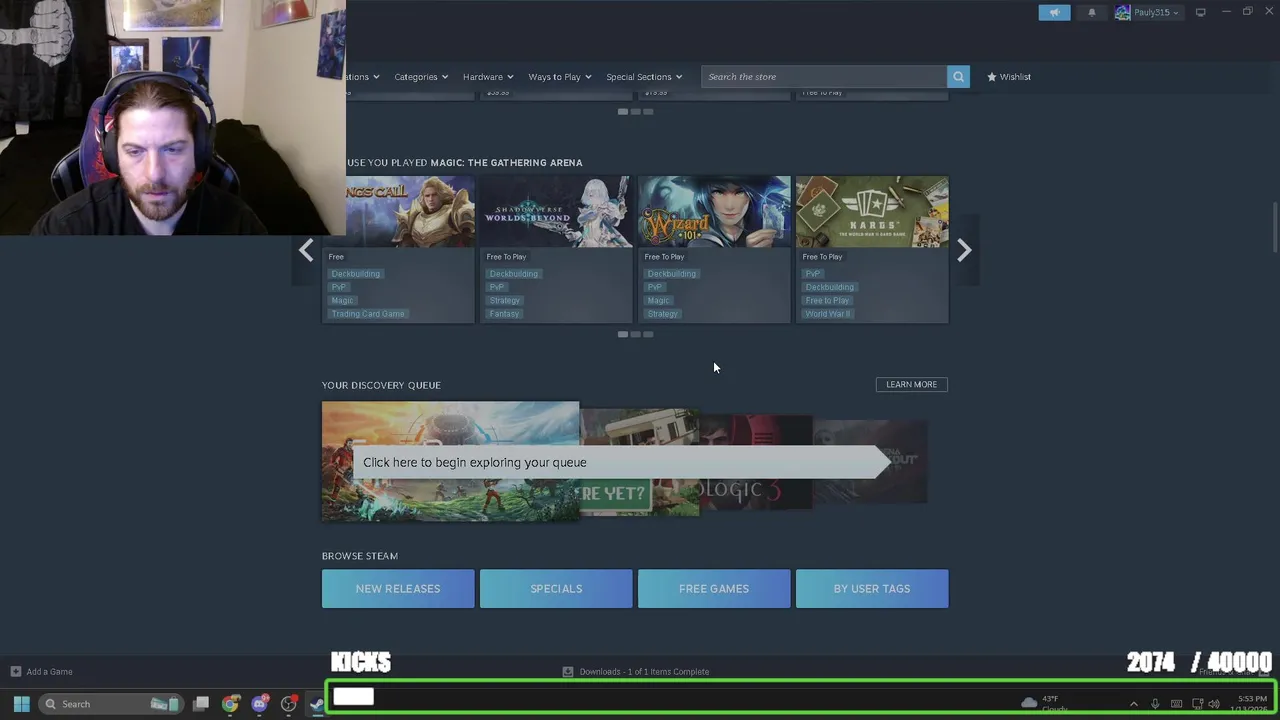The width and height of the screenshot is (1280, 720).
Task: Click here to begin exploring your queue
Action: pos(620,462)
